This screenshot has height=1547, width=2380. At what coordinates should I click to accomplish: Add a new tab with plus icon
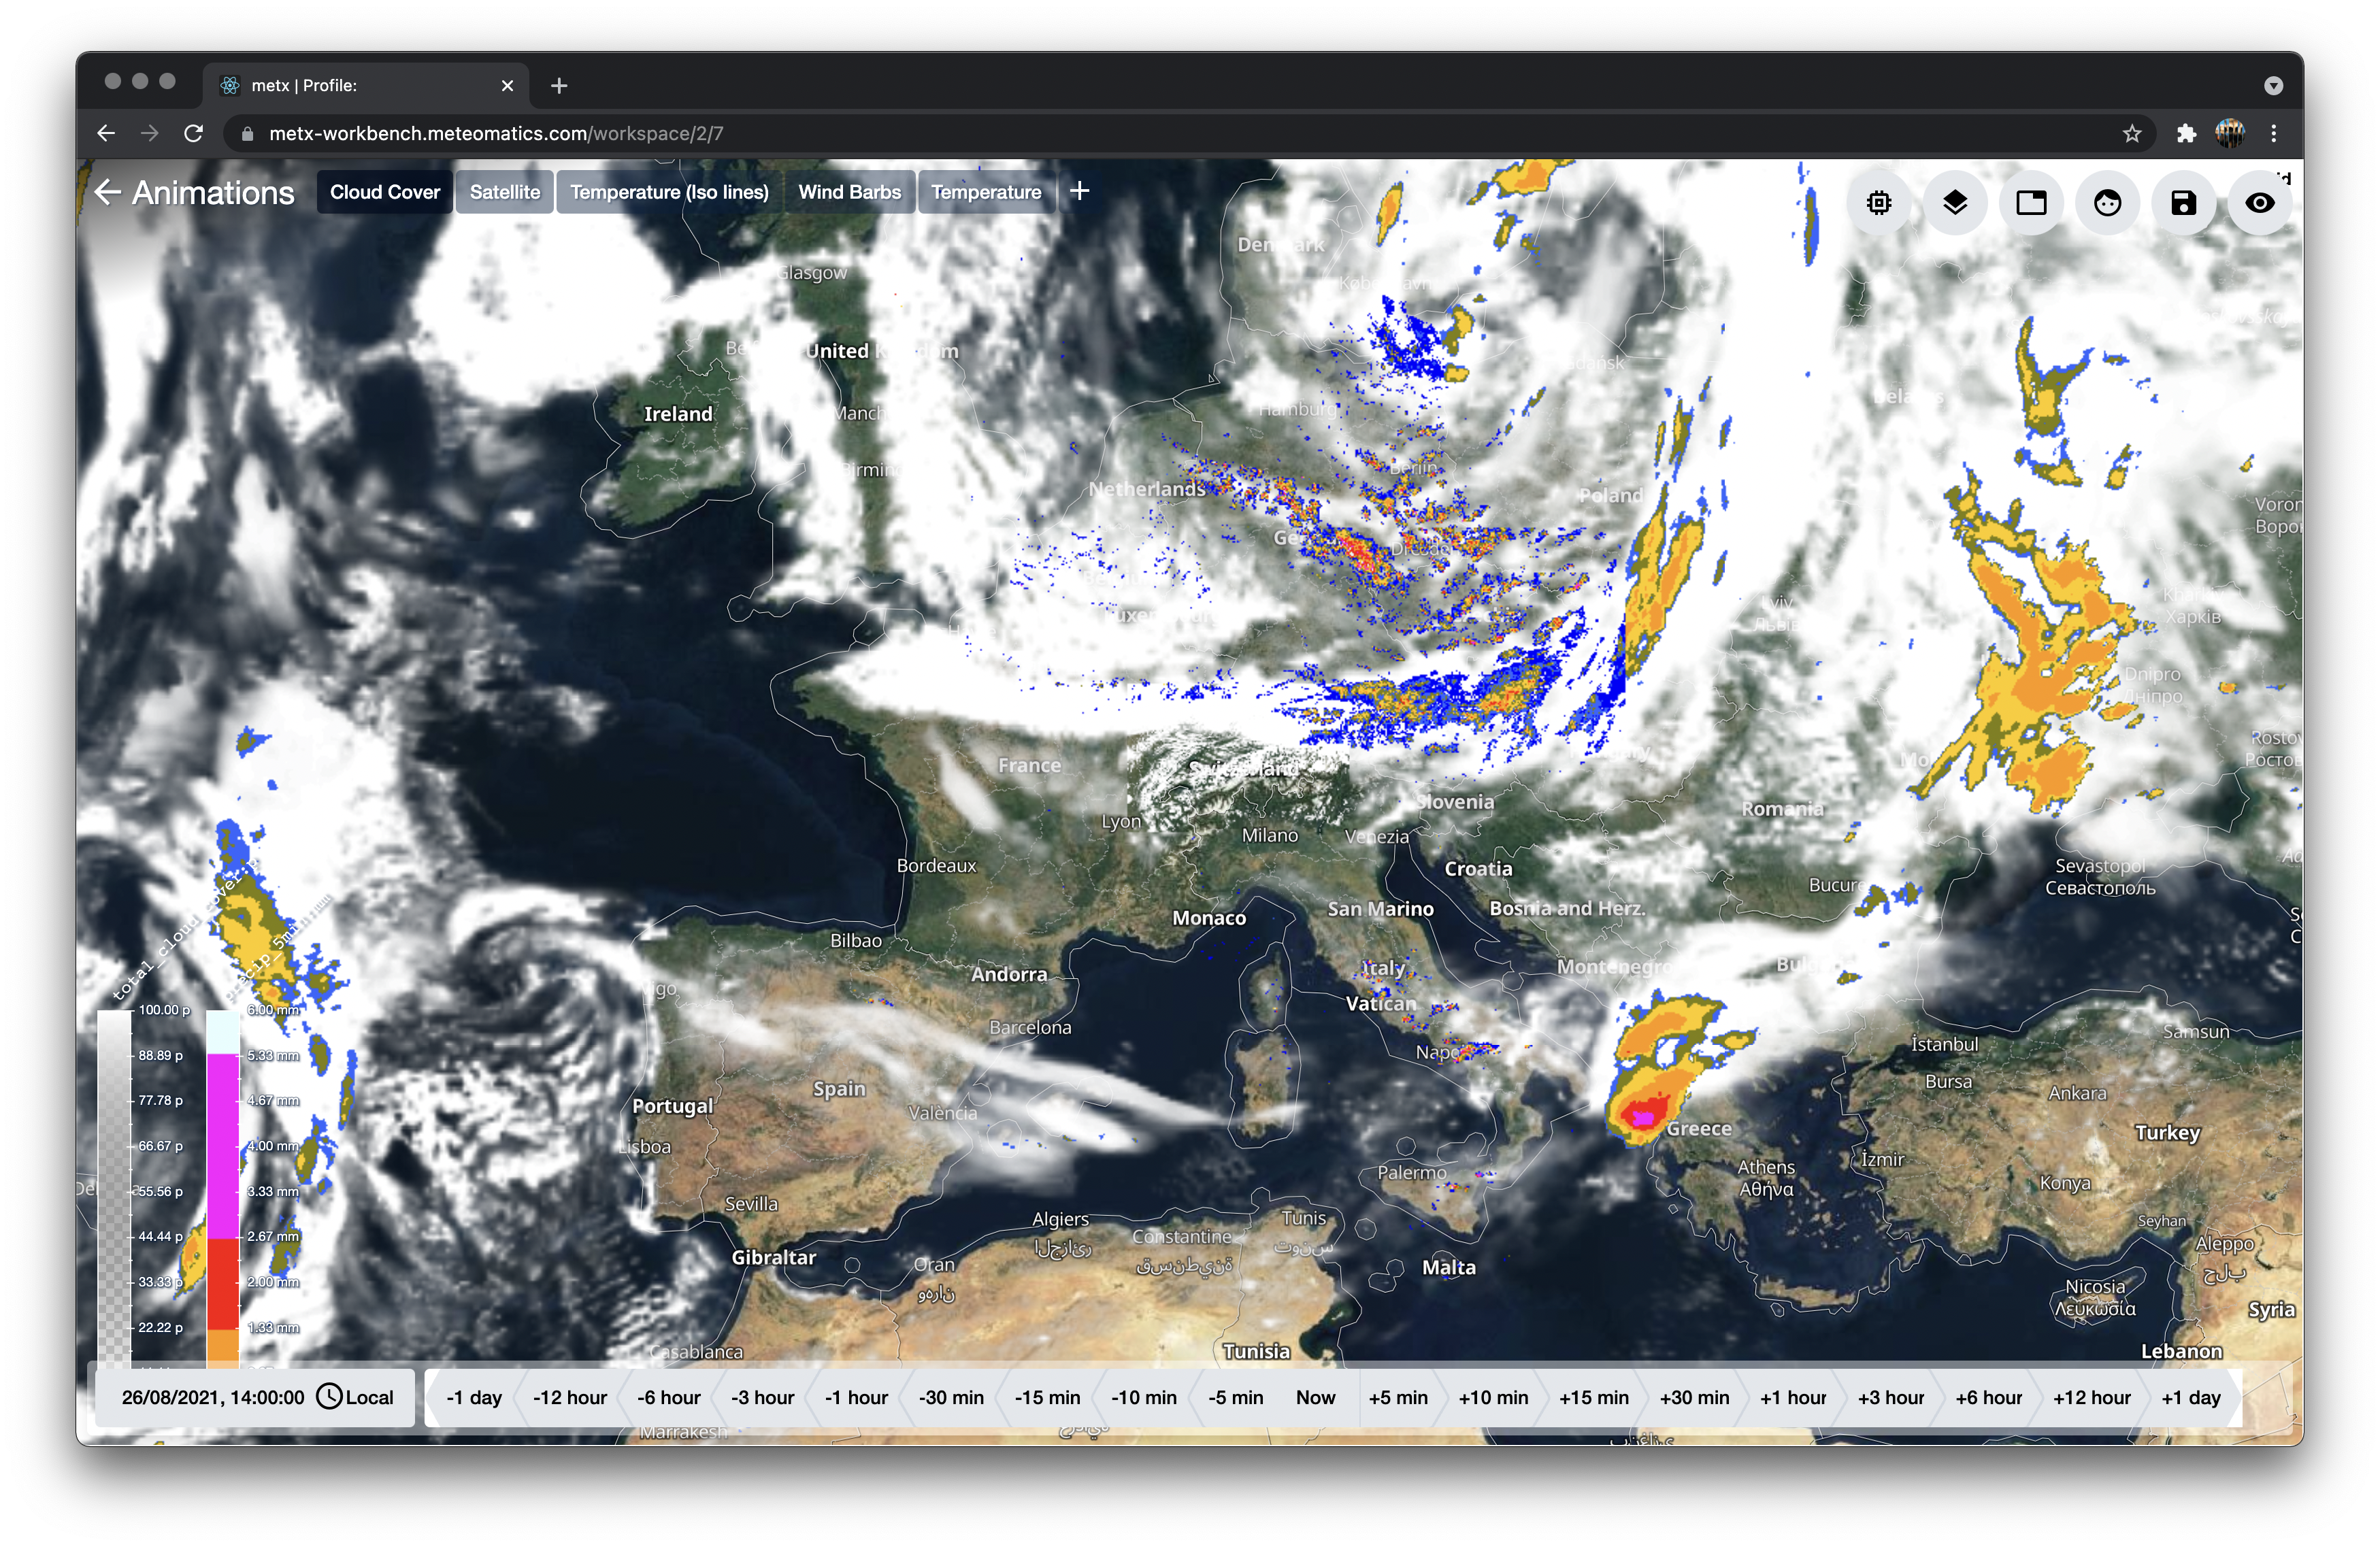click(x=1079, y=191)
